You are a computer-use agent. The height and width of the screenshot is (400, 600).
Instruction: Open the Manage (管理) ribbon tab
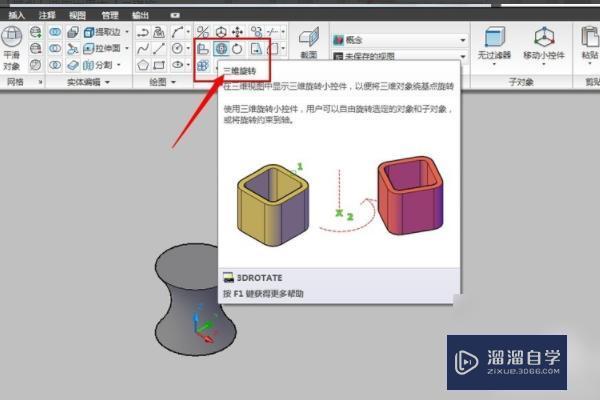110,15
